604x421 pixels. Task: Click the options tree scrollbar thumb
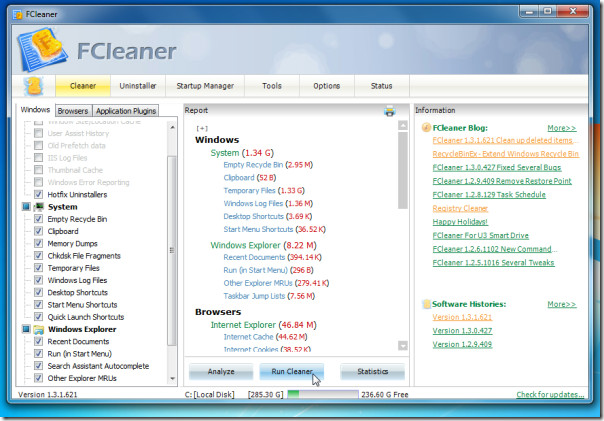pyautogui.click(x=172, y=250)
